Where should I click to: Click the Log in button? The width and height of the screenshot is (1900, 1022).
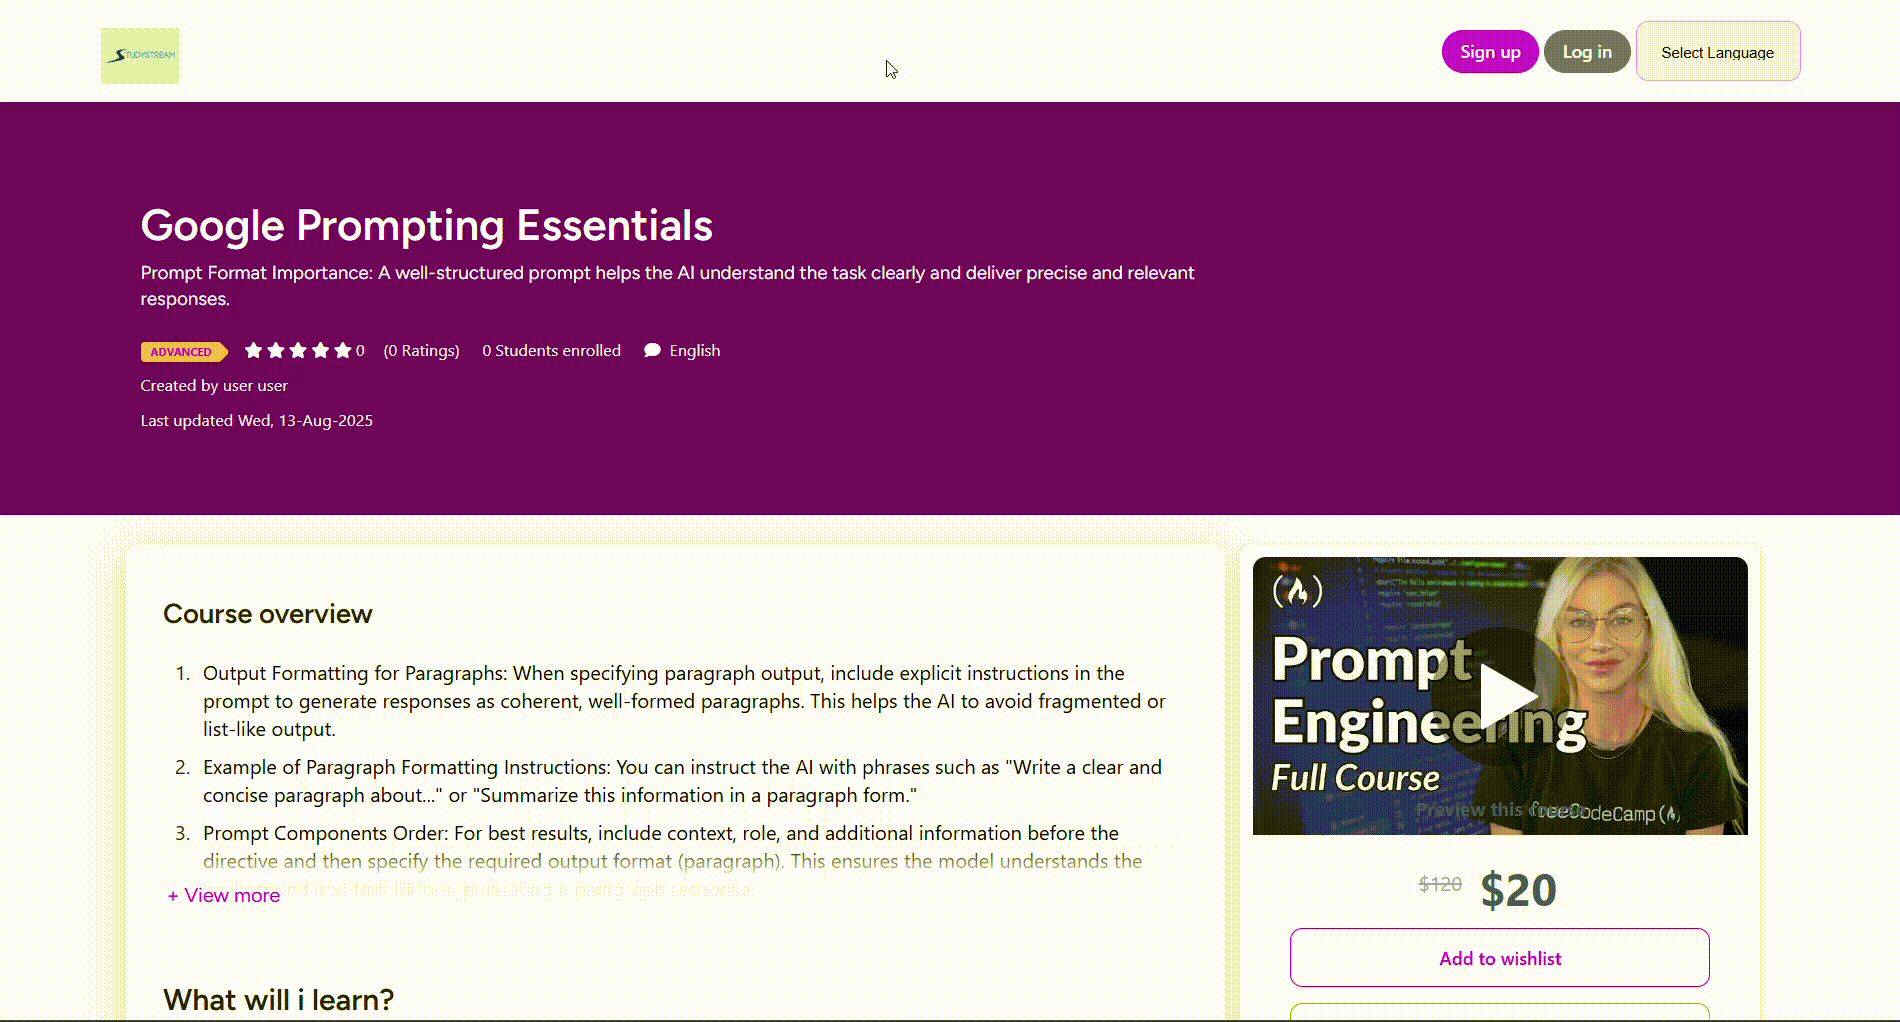point(1587,52)
